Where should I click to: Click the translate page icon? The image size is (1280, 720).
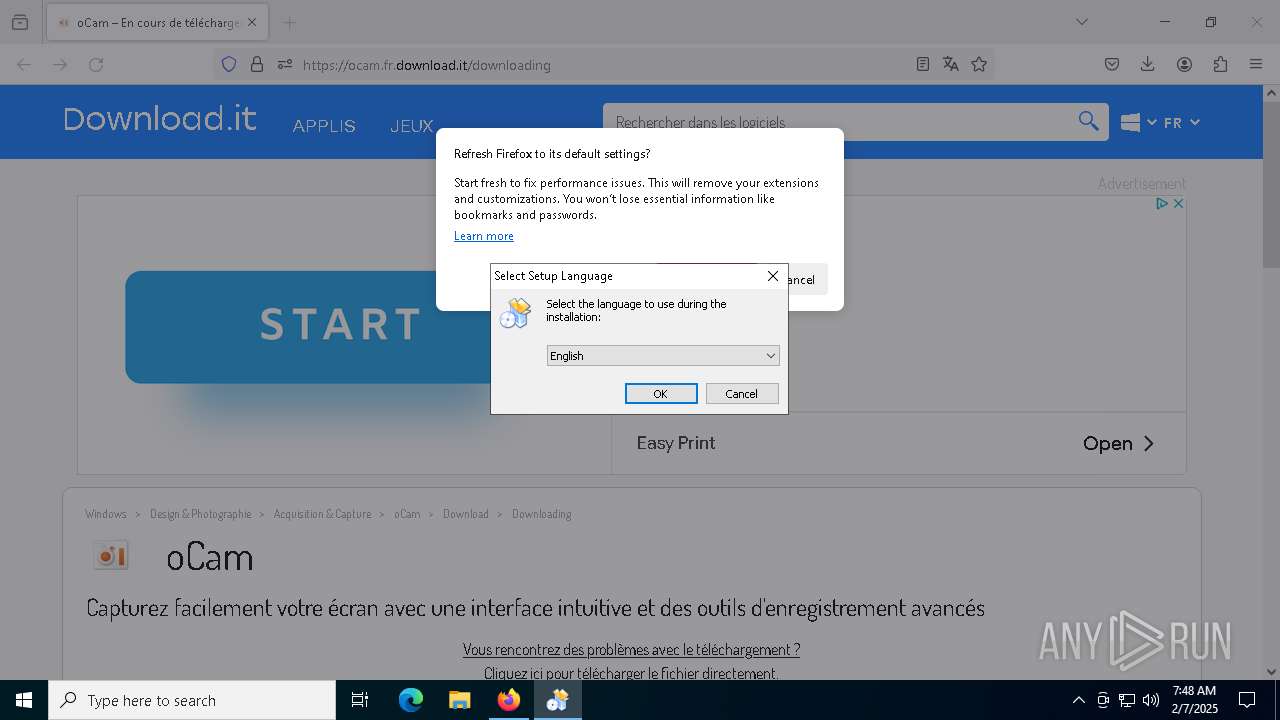pyautogui.click(x=951, y=64)
